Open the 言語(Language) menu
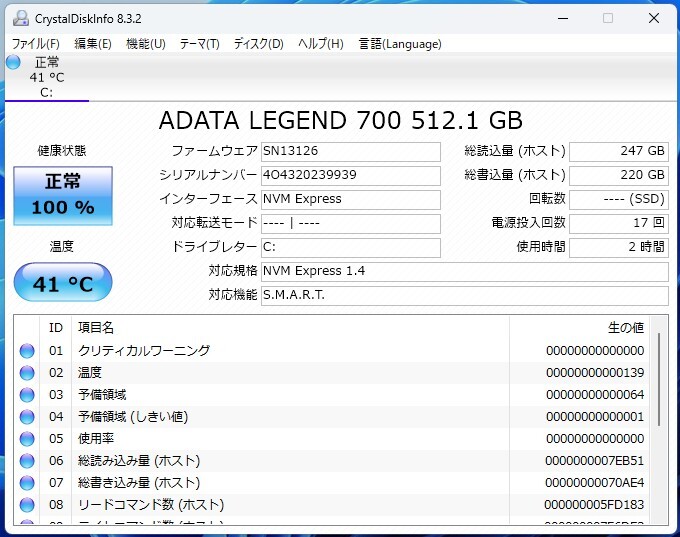The width and height of the screenshot is (680, 537). pyautogui.click(x=400, y=44)
